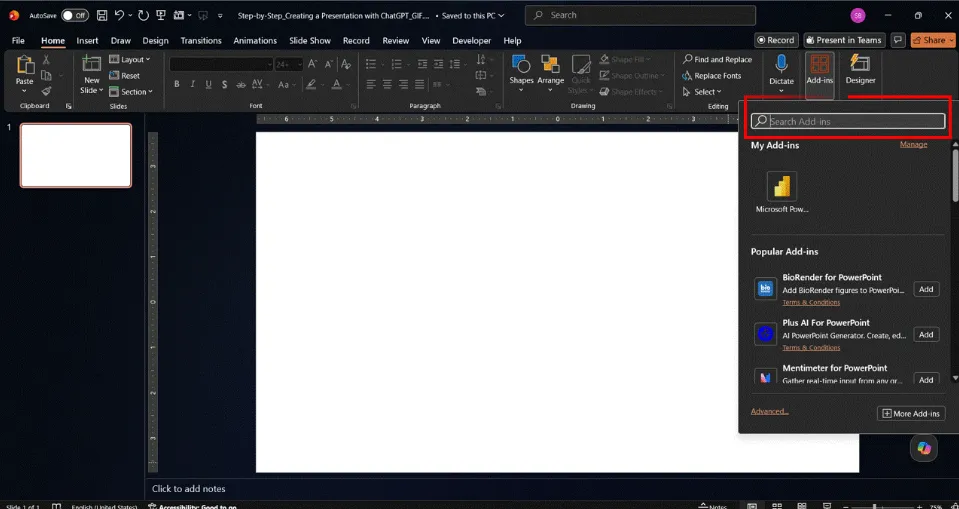Click the Redo arrow in title bar
The width and height of the screenshot is (959, 509).
coord(143,15)
